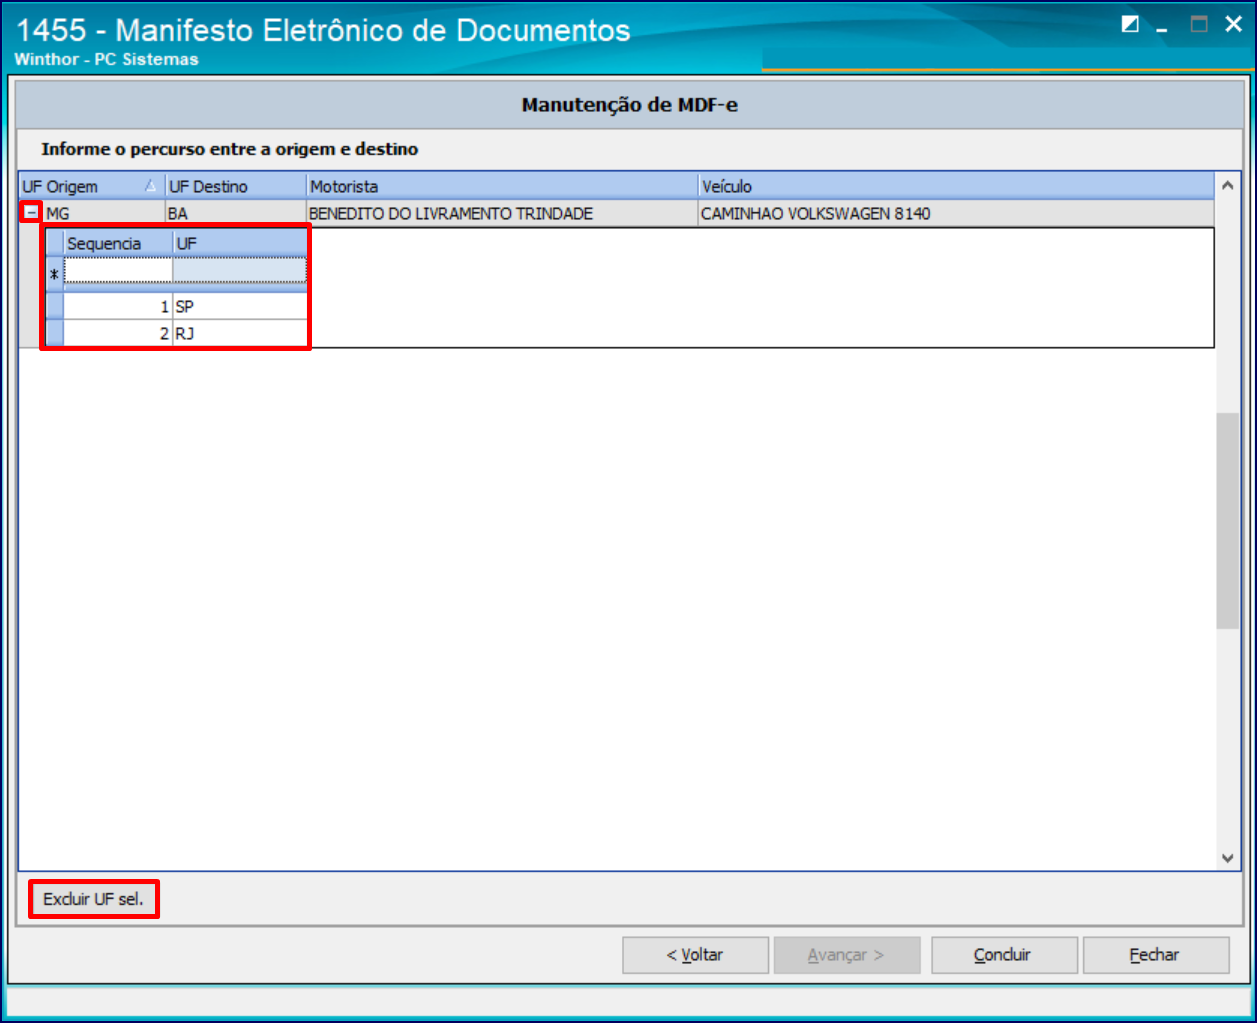This screenshot has width=1257, height=1023.
Task: Select the UF sub-grid column header
Action: 240,244
